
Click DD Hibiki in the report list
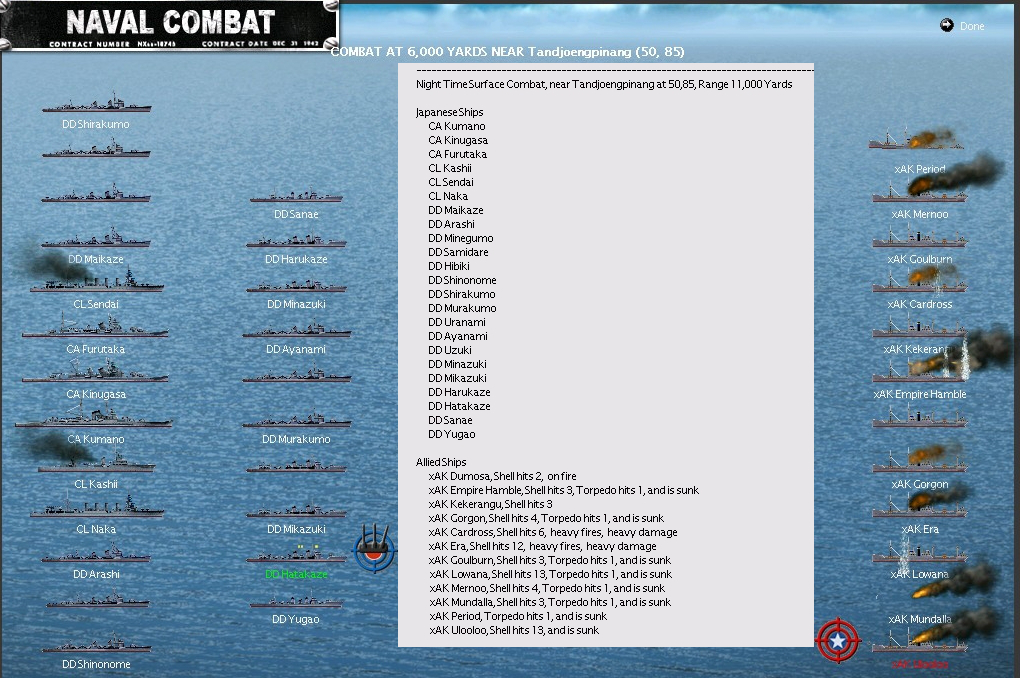[449, 266]
